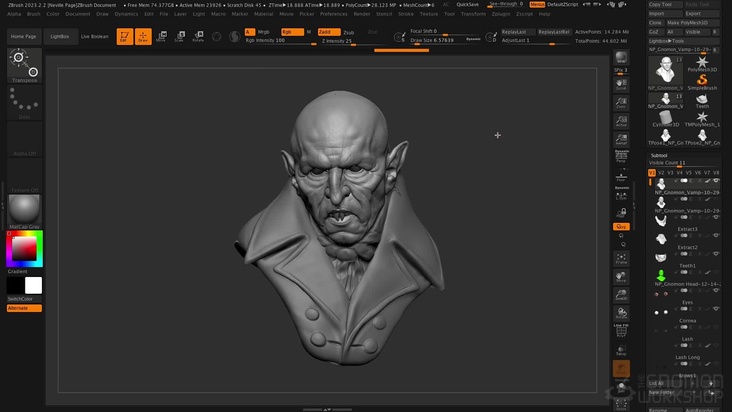This screenshot has height=412, width=732.
Task: Pick a color from the color picker square
Action: (x=24, y=248)
